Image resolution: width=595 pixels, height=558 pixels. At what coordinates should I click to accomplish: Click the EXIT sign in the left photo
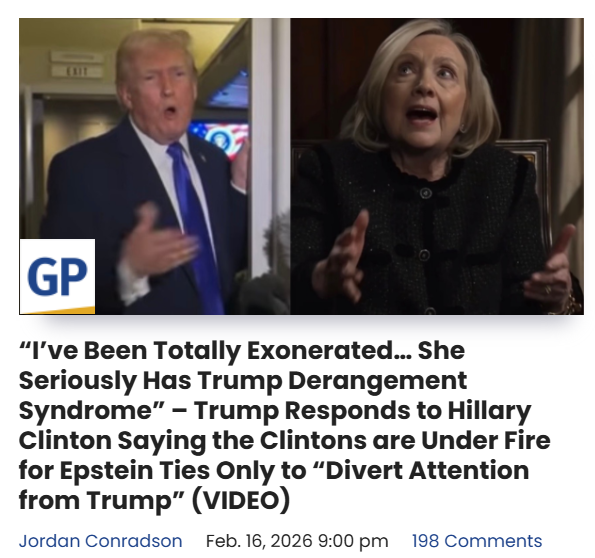coord(77,71)
